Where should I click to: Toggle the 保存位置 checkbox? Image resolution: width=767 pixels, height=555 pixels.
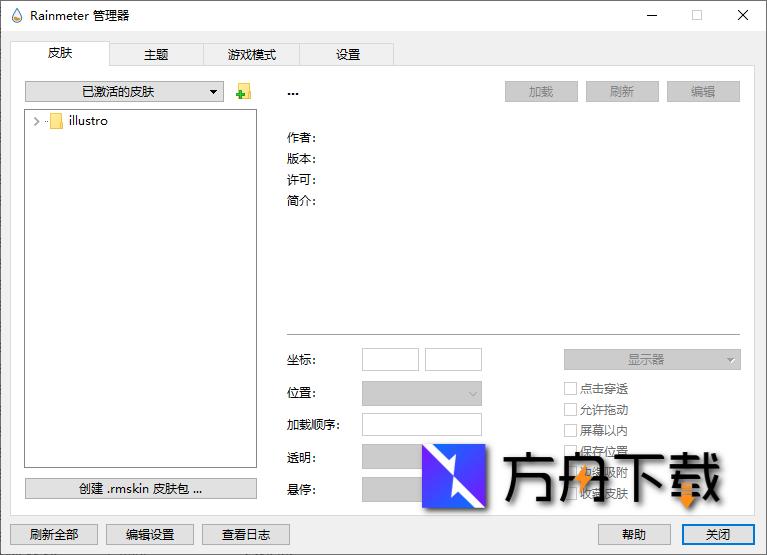coord(570,450)
